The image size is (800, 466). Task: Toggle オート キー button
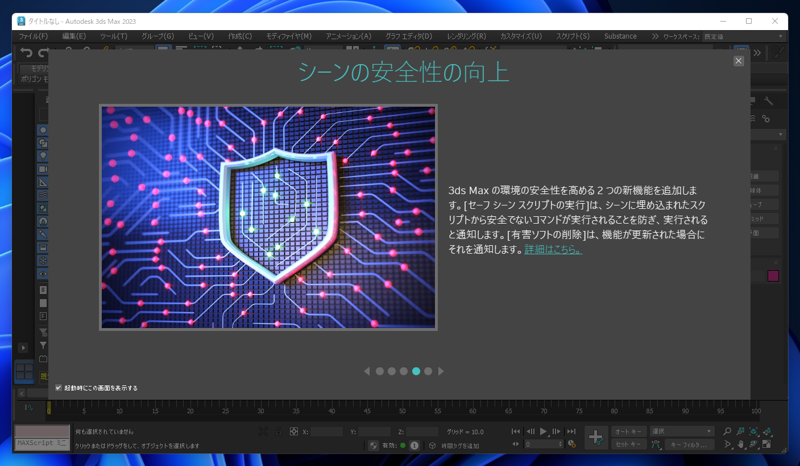629,432
